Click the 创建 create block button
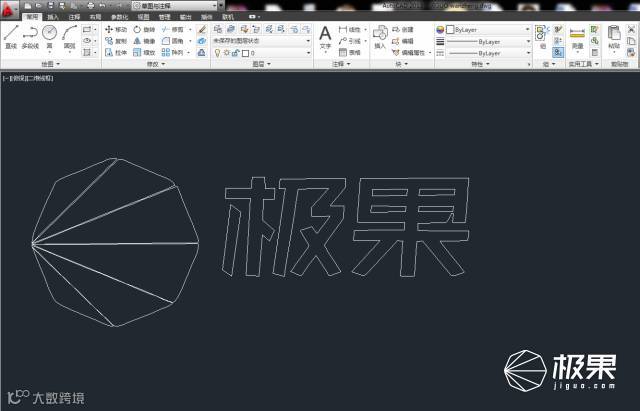This screenshot has width=640, height=411. point(403,29)
